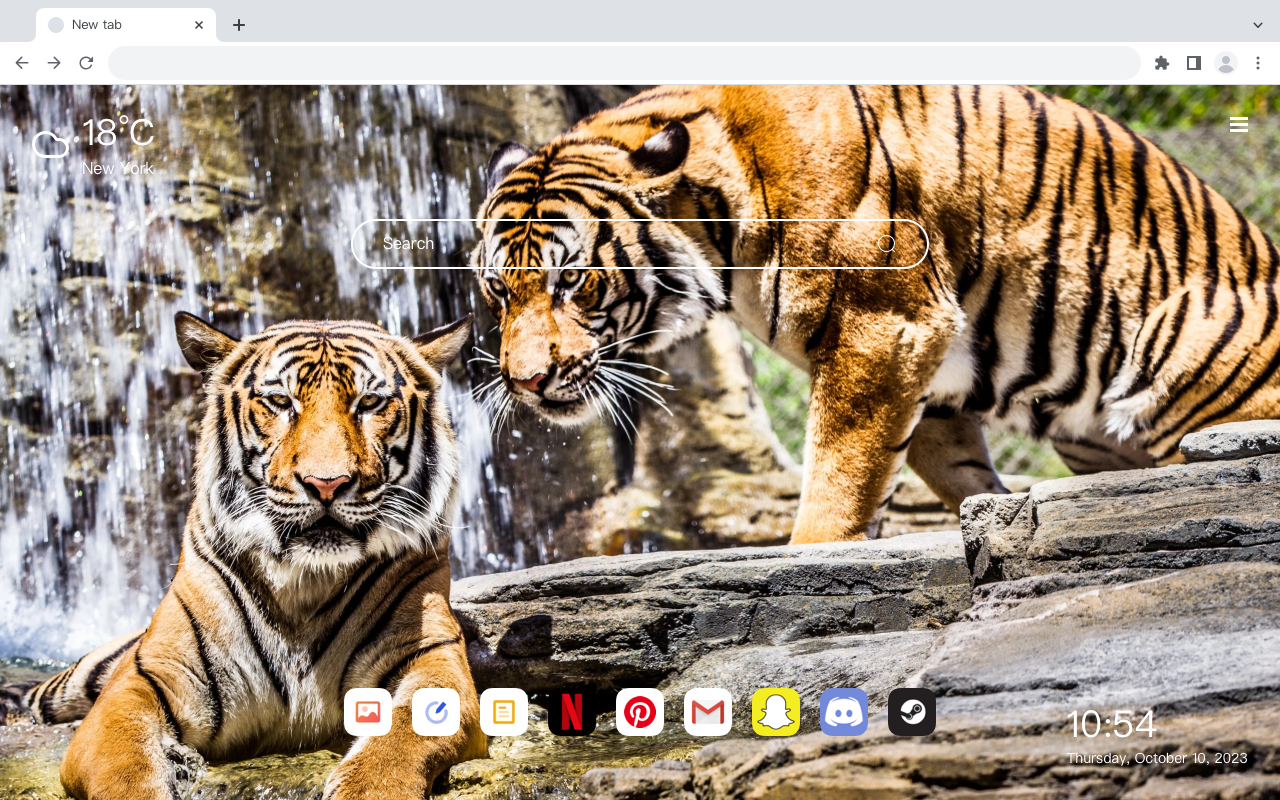
Task: Expand the tab search dropdown arrow
Action: point(1258,25)
